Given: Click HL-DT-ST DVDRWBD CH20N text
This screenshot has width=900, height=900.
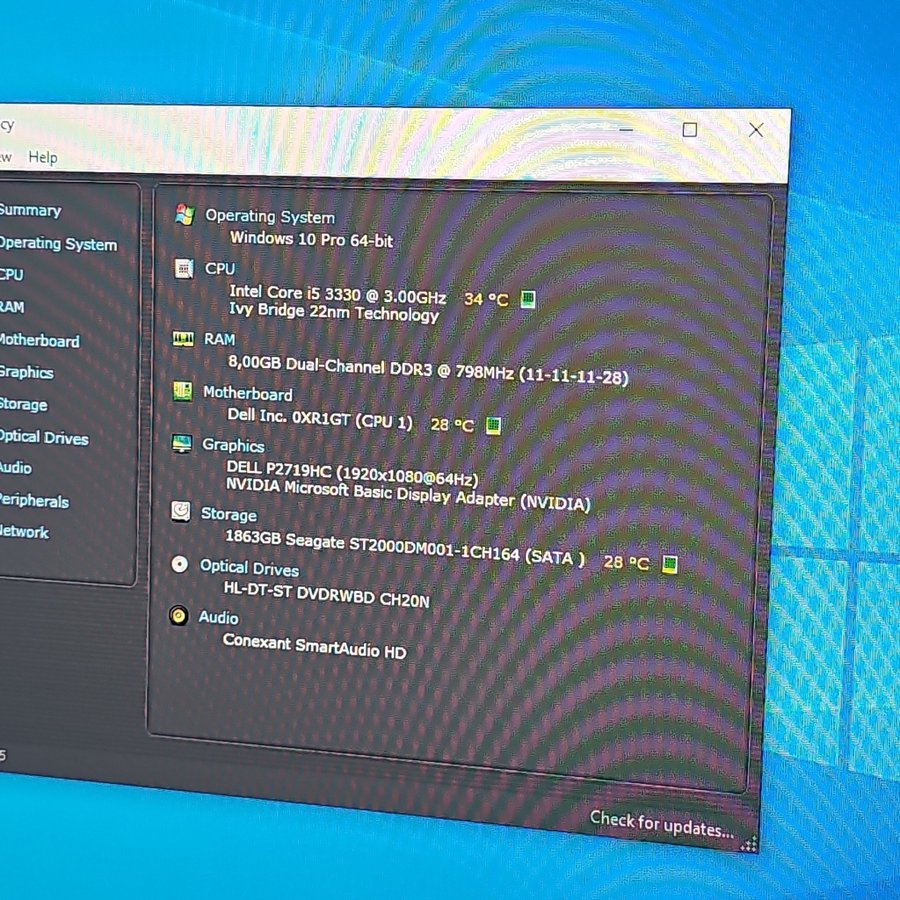Looking at the screenshot, I should [x=326, y=593].
